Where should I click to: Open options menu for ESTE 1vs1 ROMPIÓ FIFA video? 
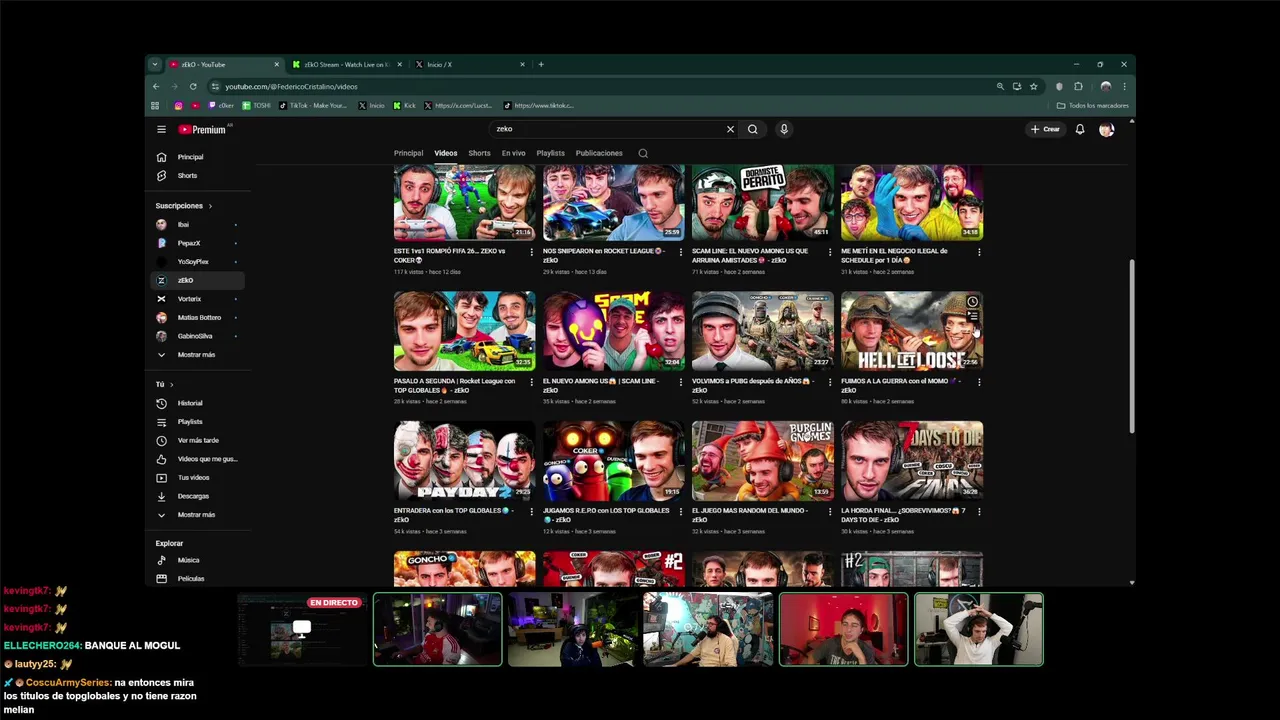pos(531,252)
